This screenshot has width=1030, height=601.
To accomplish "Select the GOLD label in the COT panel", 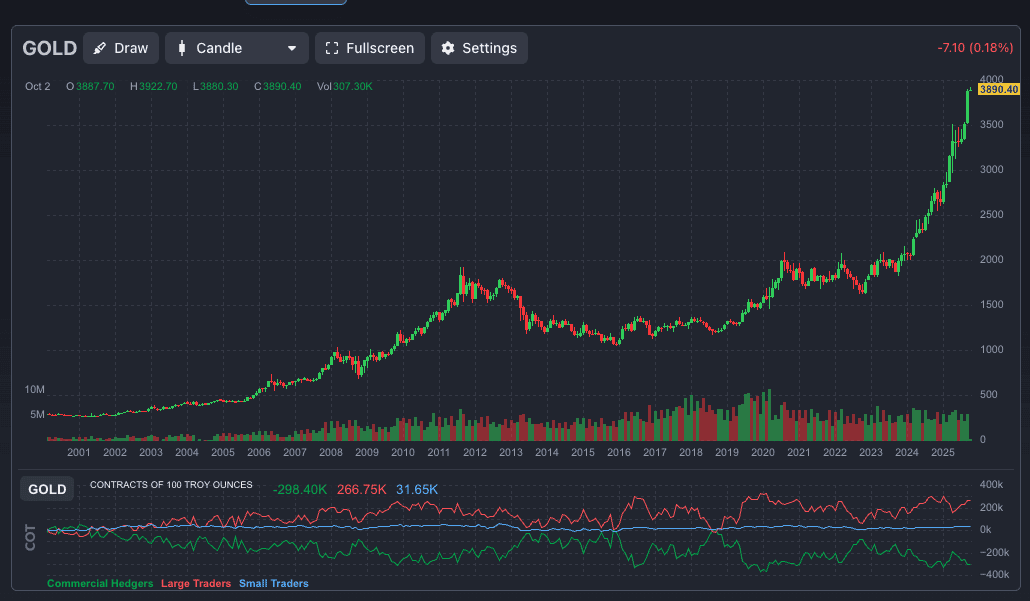I will pos(47,489).
